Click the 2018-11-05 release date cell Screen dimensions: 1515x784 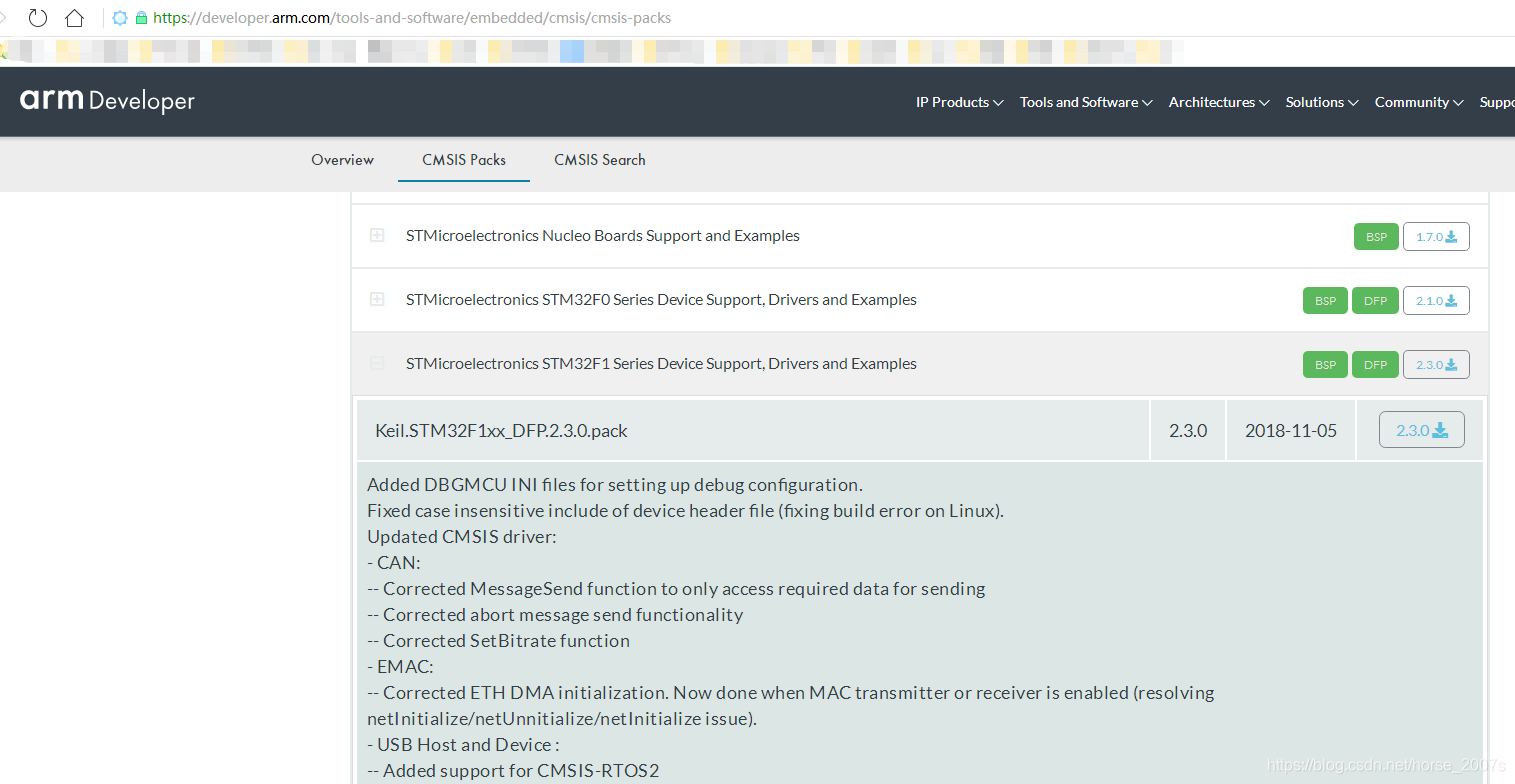1291,431
